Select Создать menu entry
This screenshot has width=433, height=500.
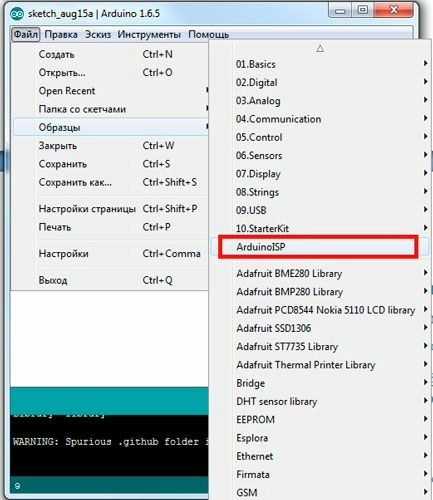coord(110,54)
